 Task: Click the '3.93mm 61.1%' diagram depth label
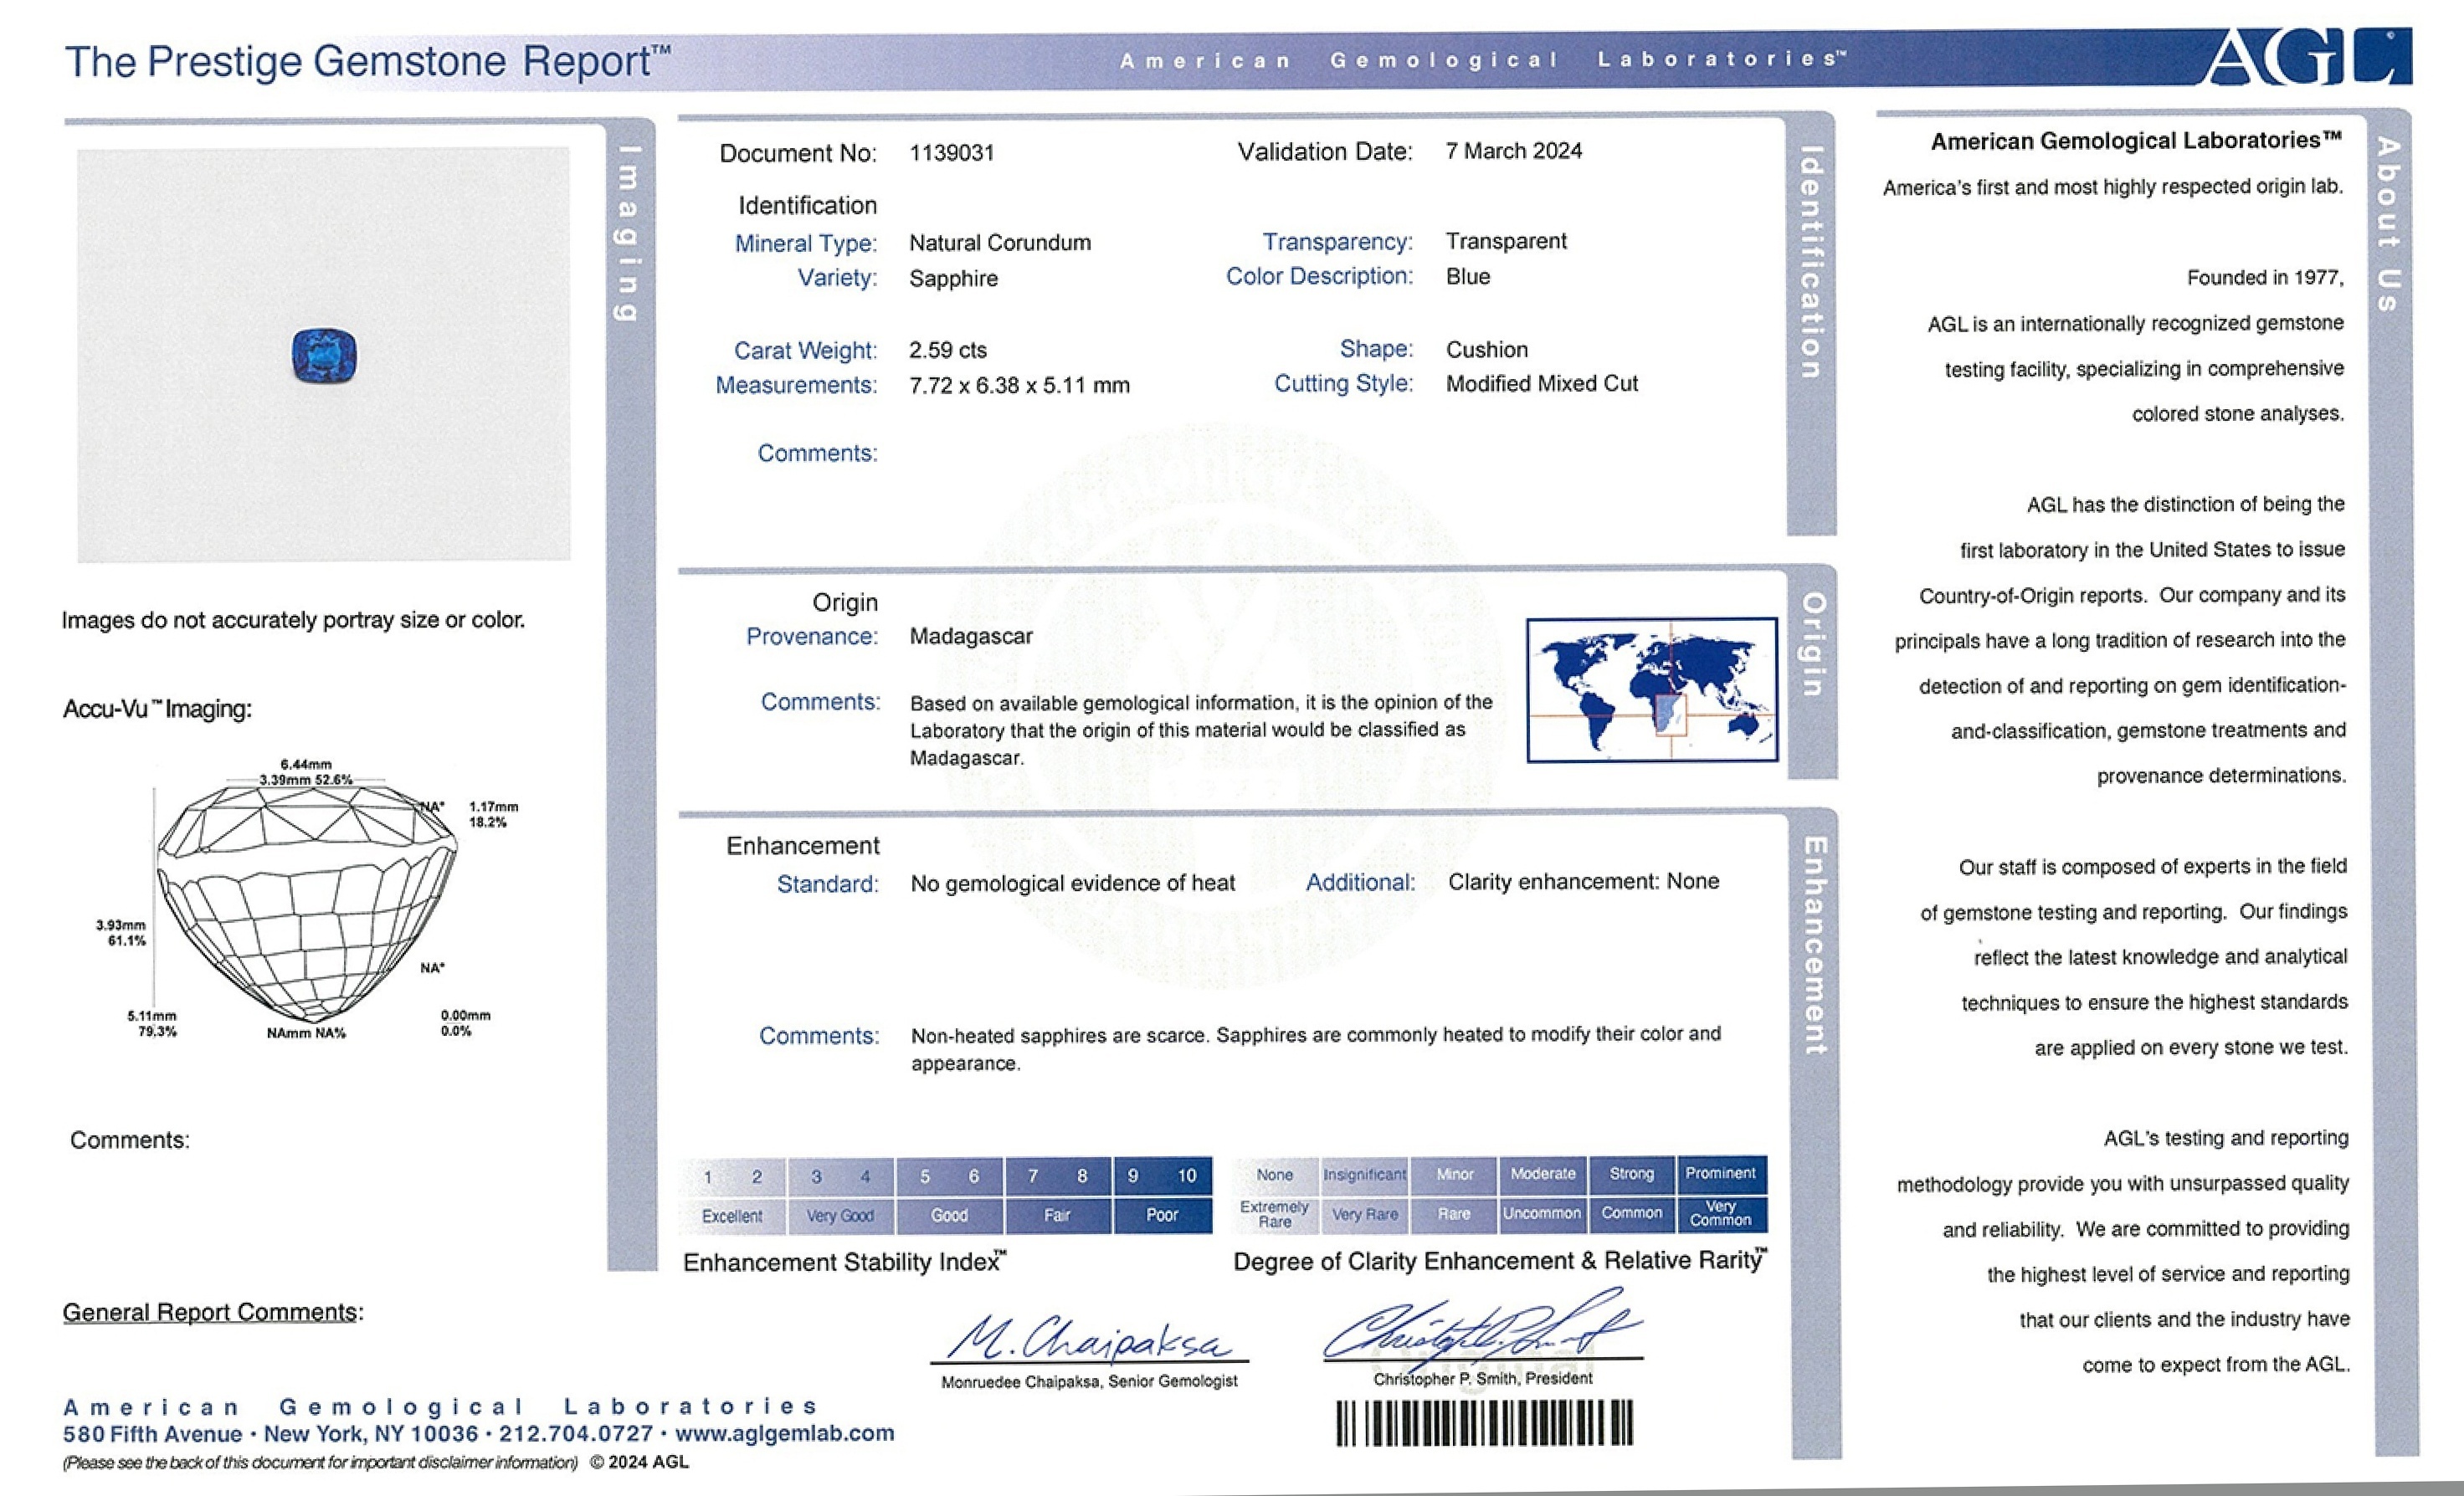tap(121, 933)
